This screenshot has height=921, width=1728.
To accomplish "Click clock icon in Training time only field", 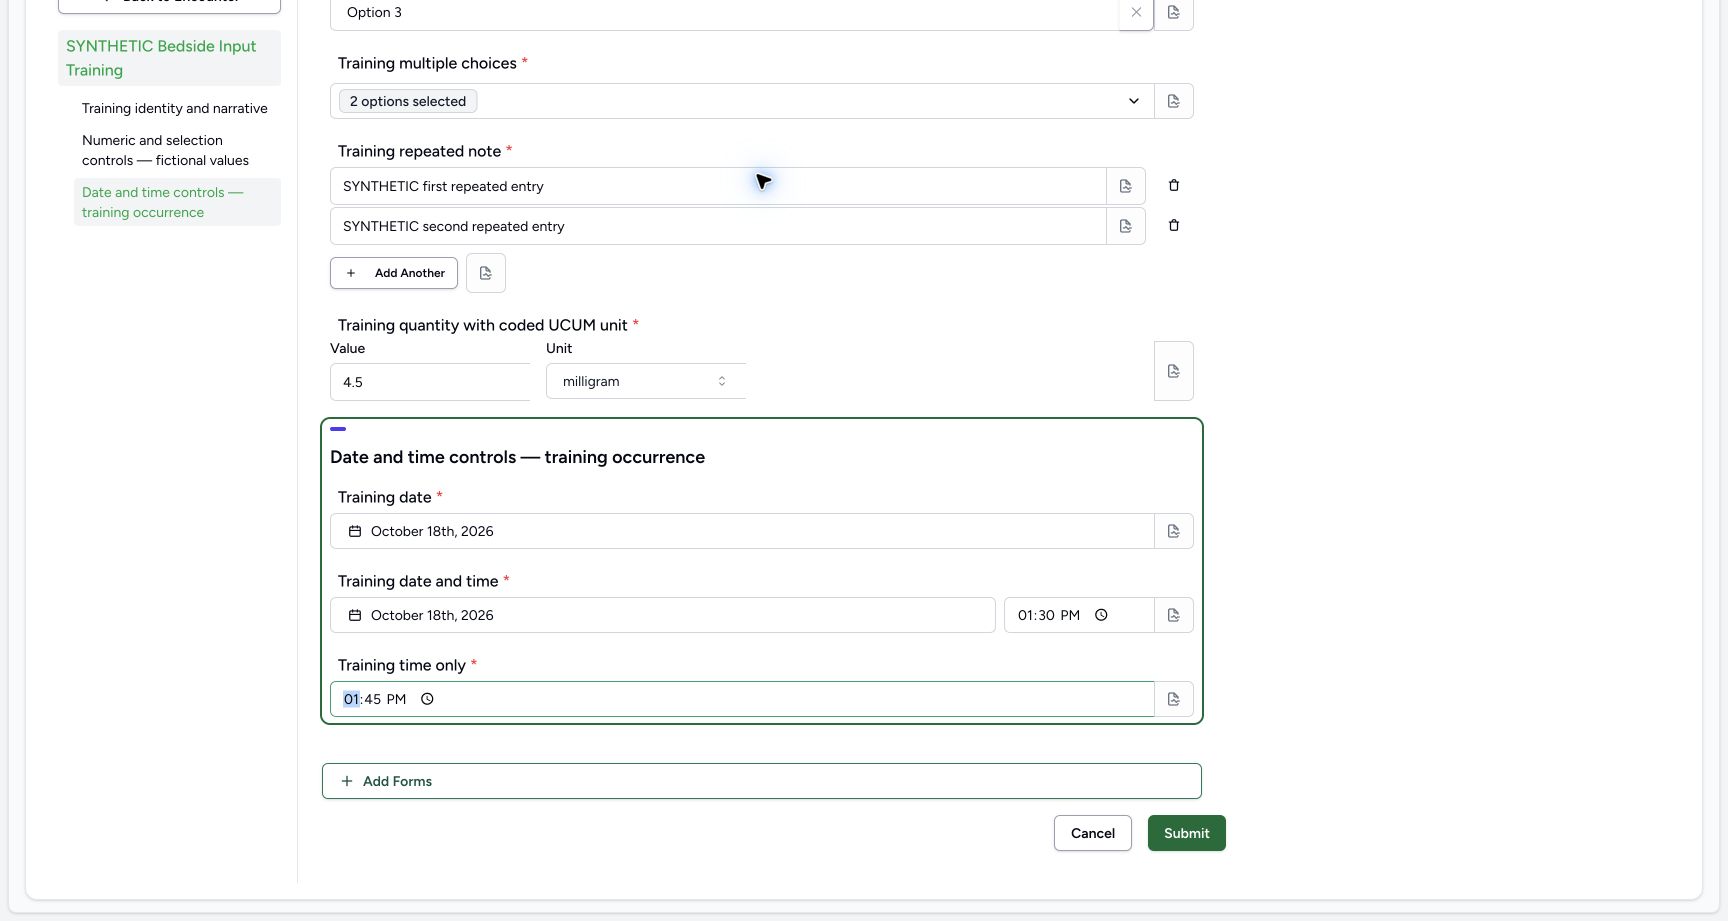I will click(427, 699).
